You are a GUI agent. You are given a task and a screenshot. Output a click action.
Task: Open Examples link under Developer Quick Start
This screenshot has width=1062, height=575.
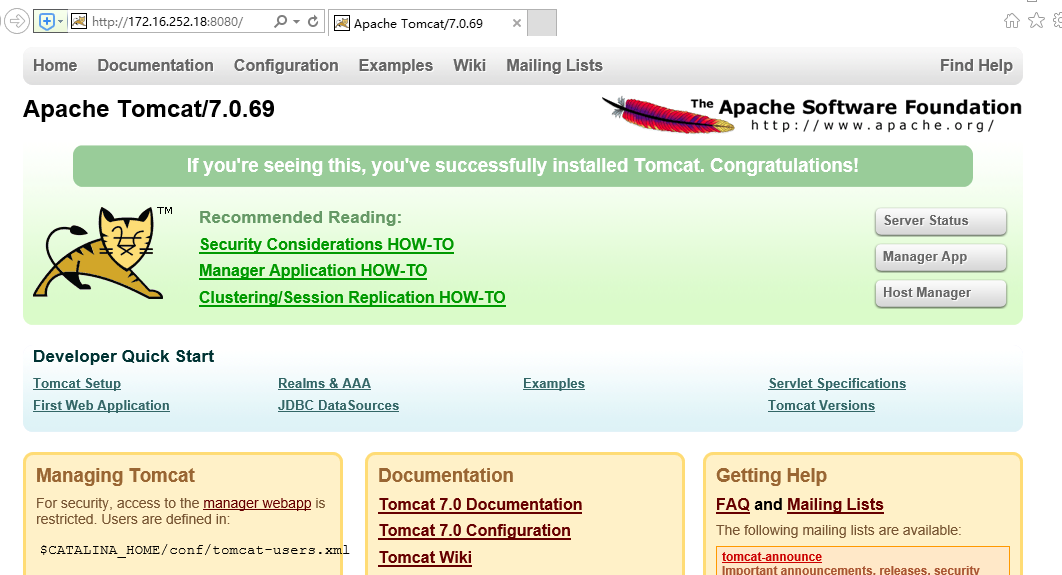(554, 383)
